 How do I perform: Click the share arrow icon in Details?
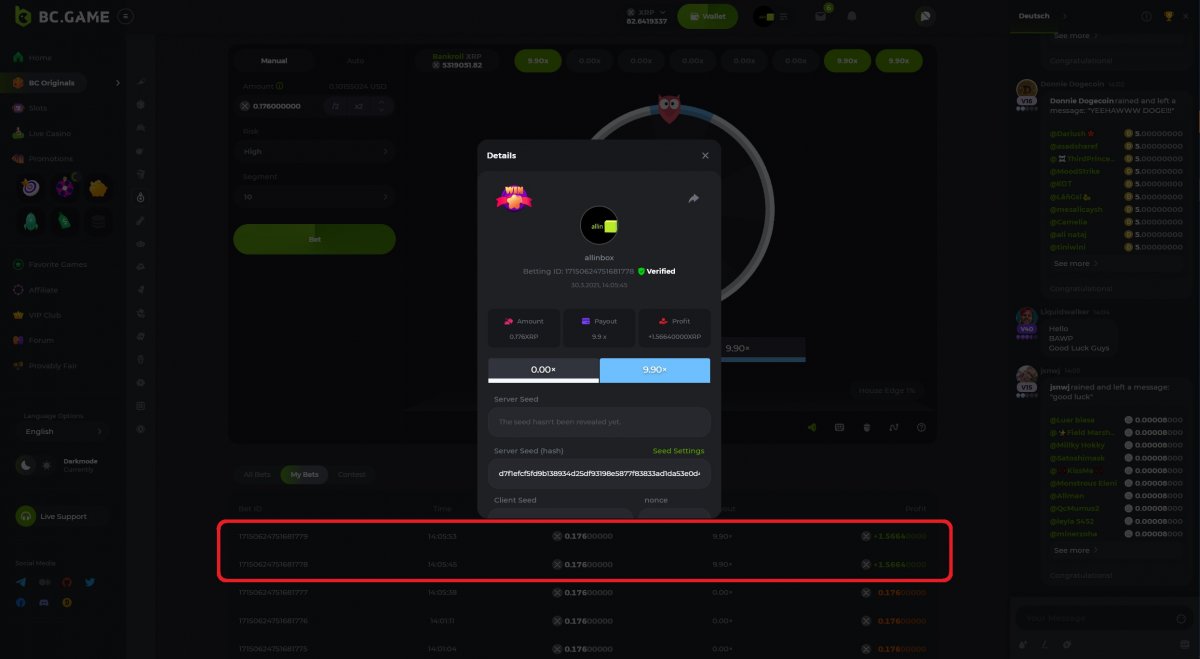(694, 198)
